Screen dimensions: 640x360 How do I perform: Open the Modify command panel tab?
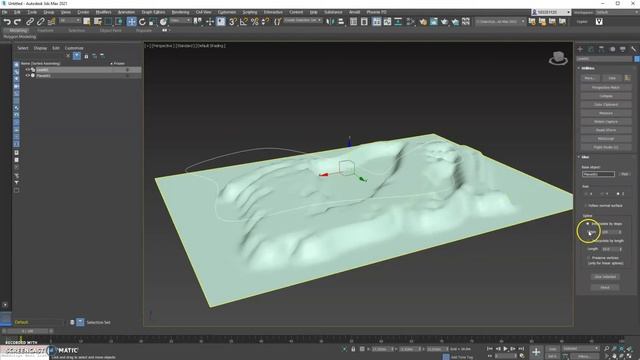tap(591, 49)
